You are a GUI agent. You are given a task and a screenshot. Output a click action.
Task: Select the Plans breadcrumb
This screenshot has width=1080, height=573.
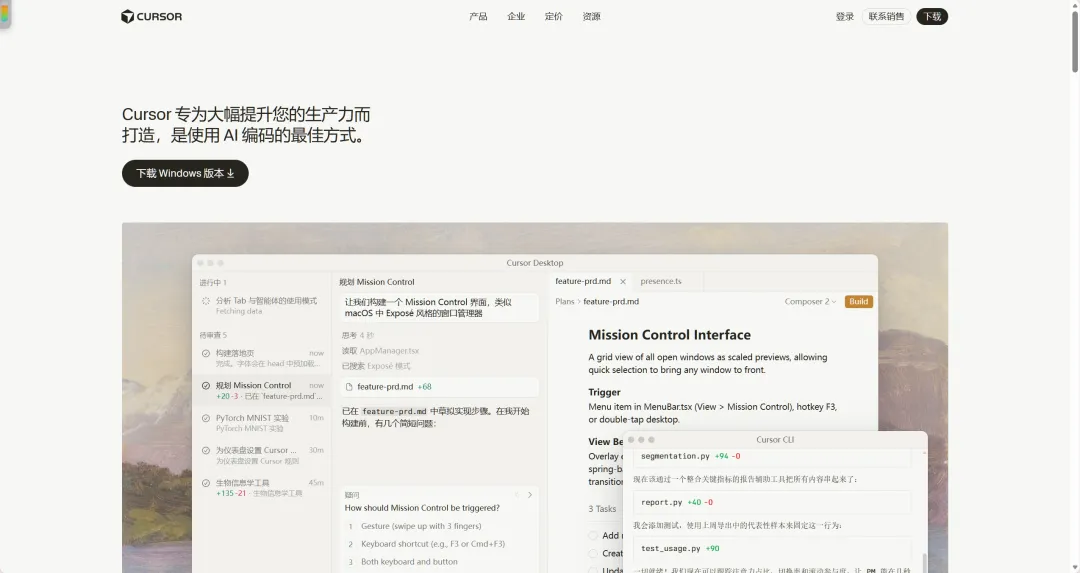565,302
